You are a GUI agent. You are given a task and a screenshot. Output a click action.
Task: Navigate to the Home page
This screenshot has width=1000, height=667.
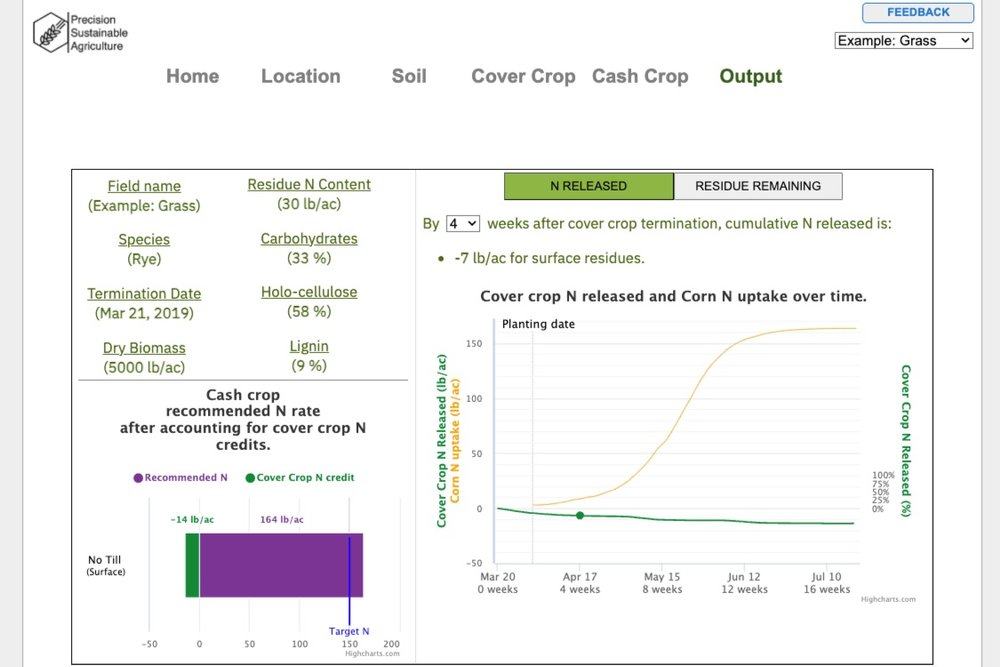pyautogui.click(x=192, y=76)
